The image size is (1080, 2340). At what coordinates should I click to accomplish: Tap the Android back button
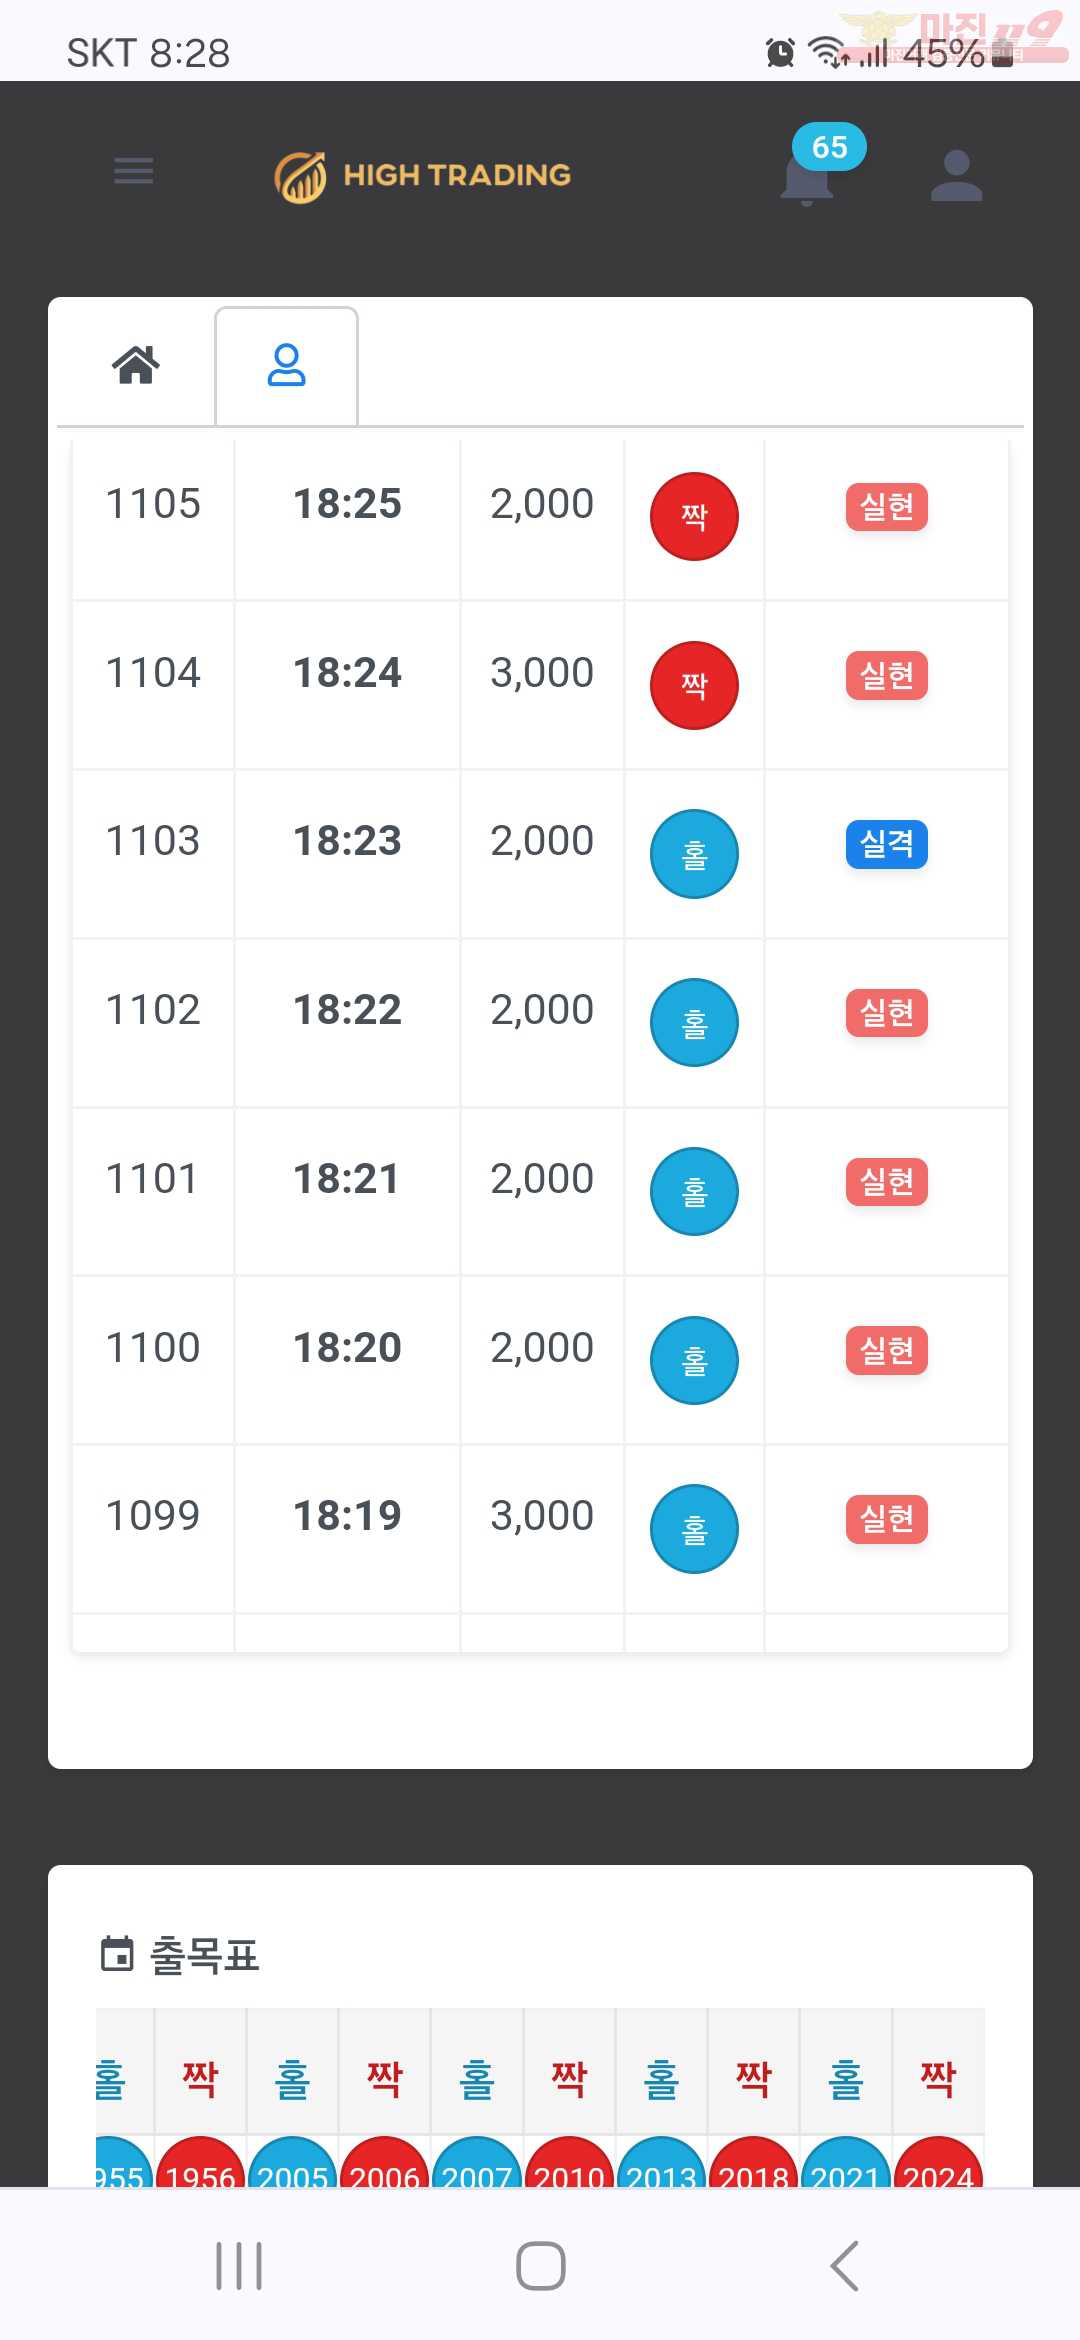(845, 2266)
